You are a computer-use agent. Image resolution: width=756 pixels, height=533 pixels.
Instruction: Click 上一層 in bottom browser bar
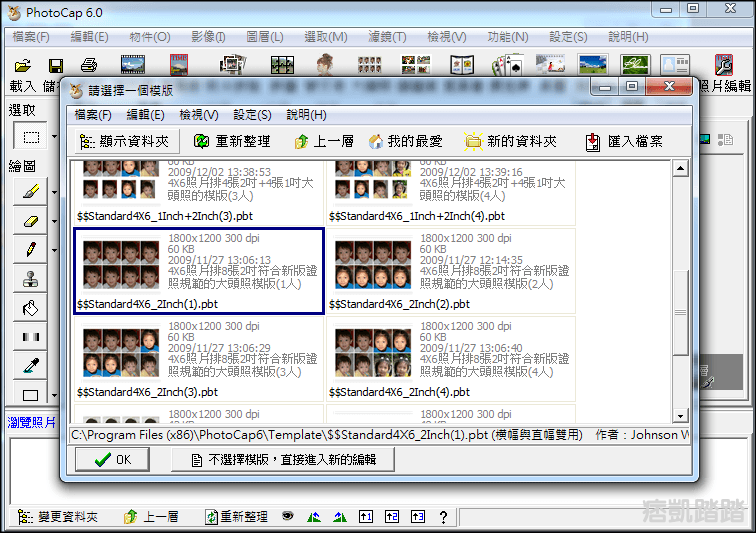(x=151, y=517)
